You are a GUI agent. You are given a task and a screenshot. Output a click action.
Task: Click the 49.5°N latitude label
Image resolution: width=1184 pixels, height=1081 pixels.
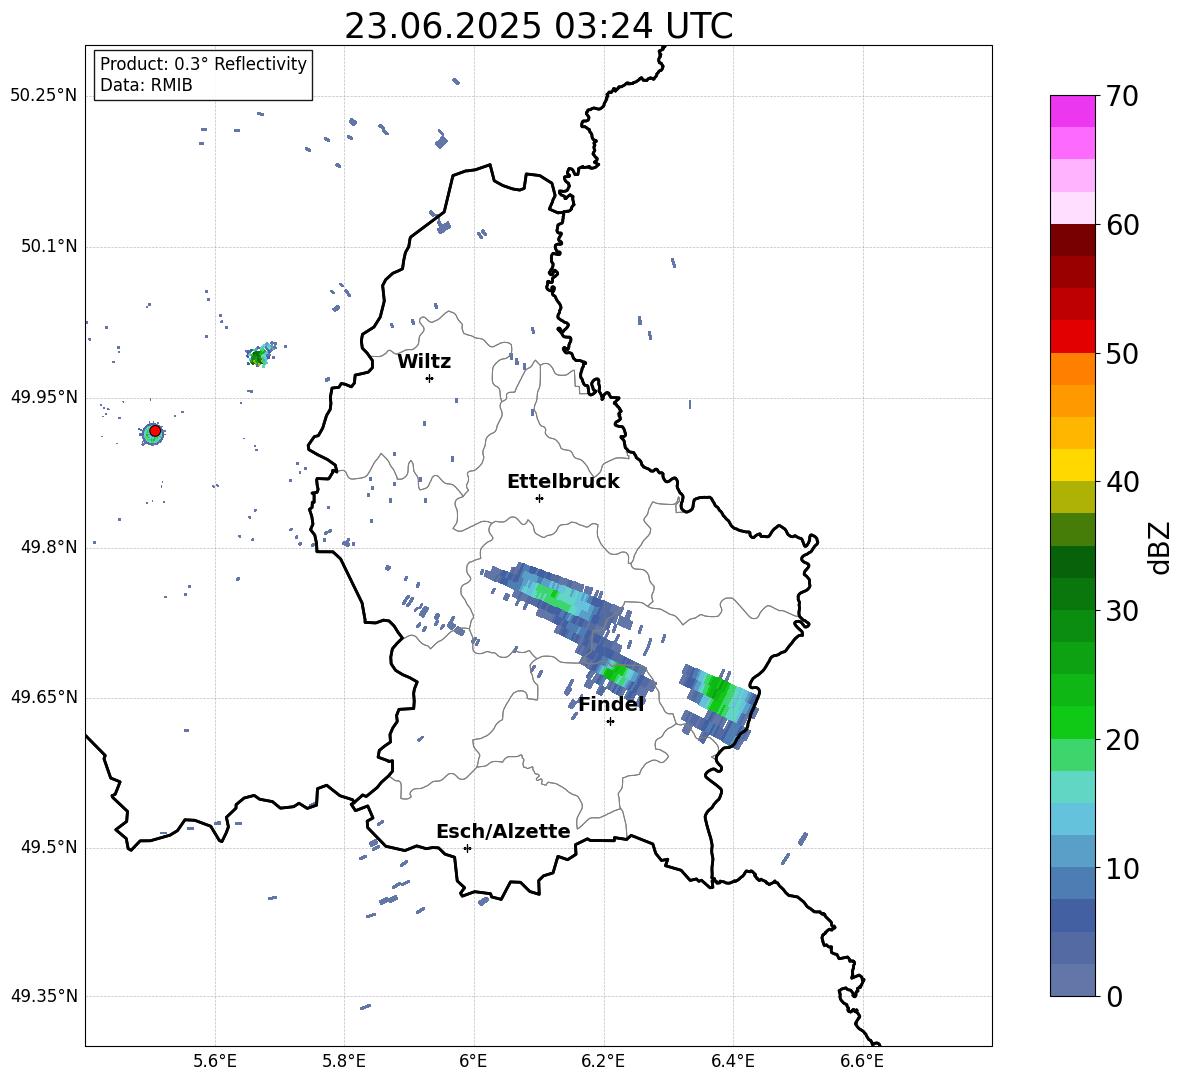pyautogui.click(x=49, y=847)
